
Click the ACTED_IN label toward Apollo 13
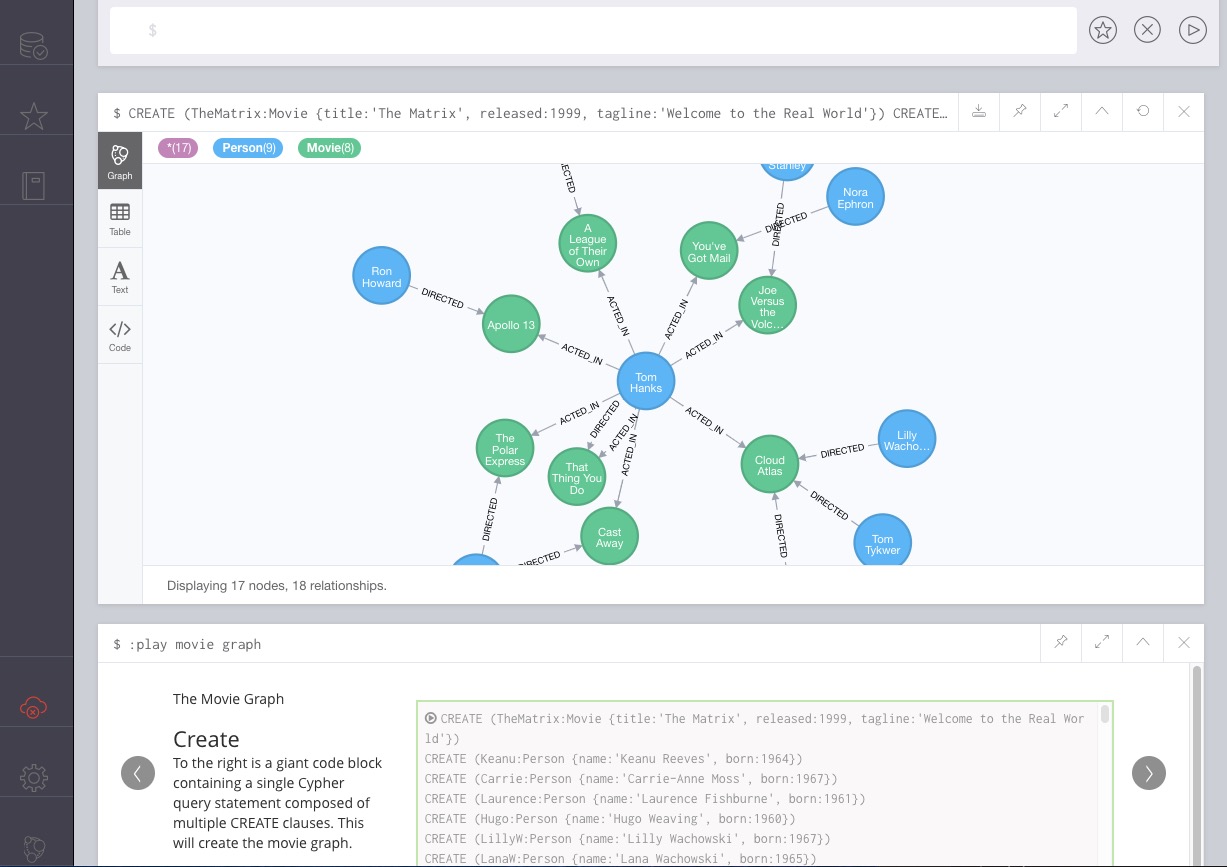click(x=582, y=354)
